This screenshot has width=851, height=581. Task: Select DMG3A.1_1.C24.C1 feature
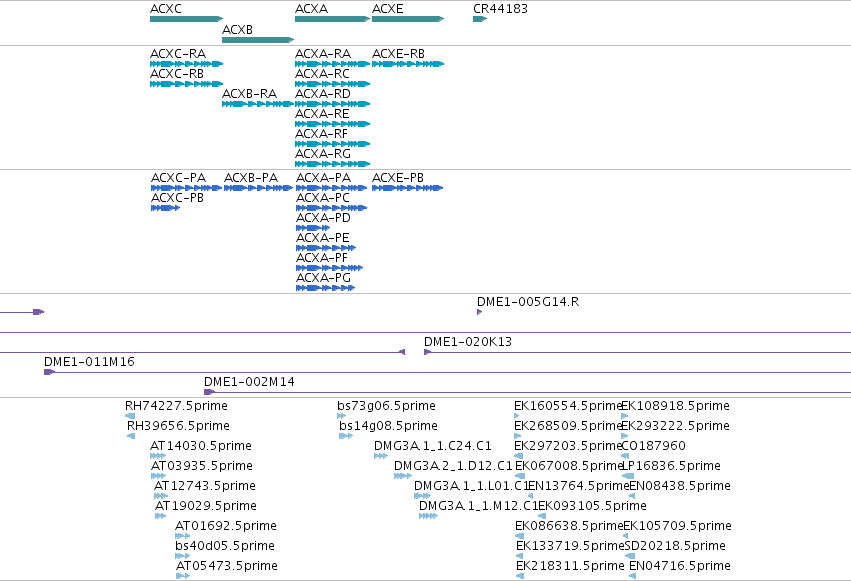pos(381,457)
